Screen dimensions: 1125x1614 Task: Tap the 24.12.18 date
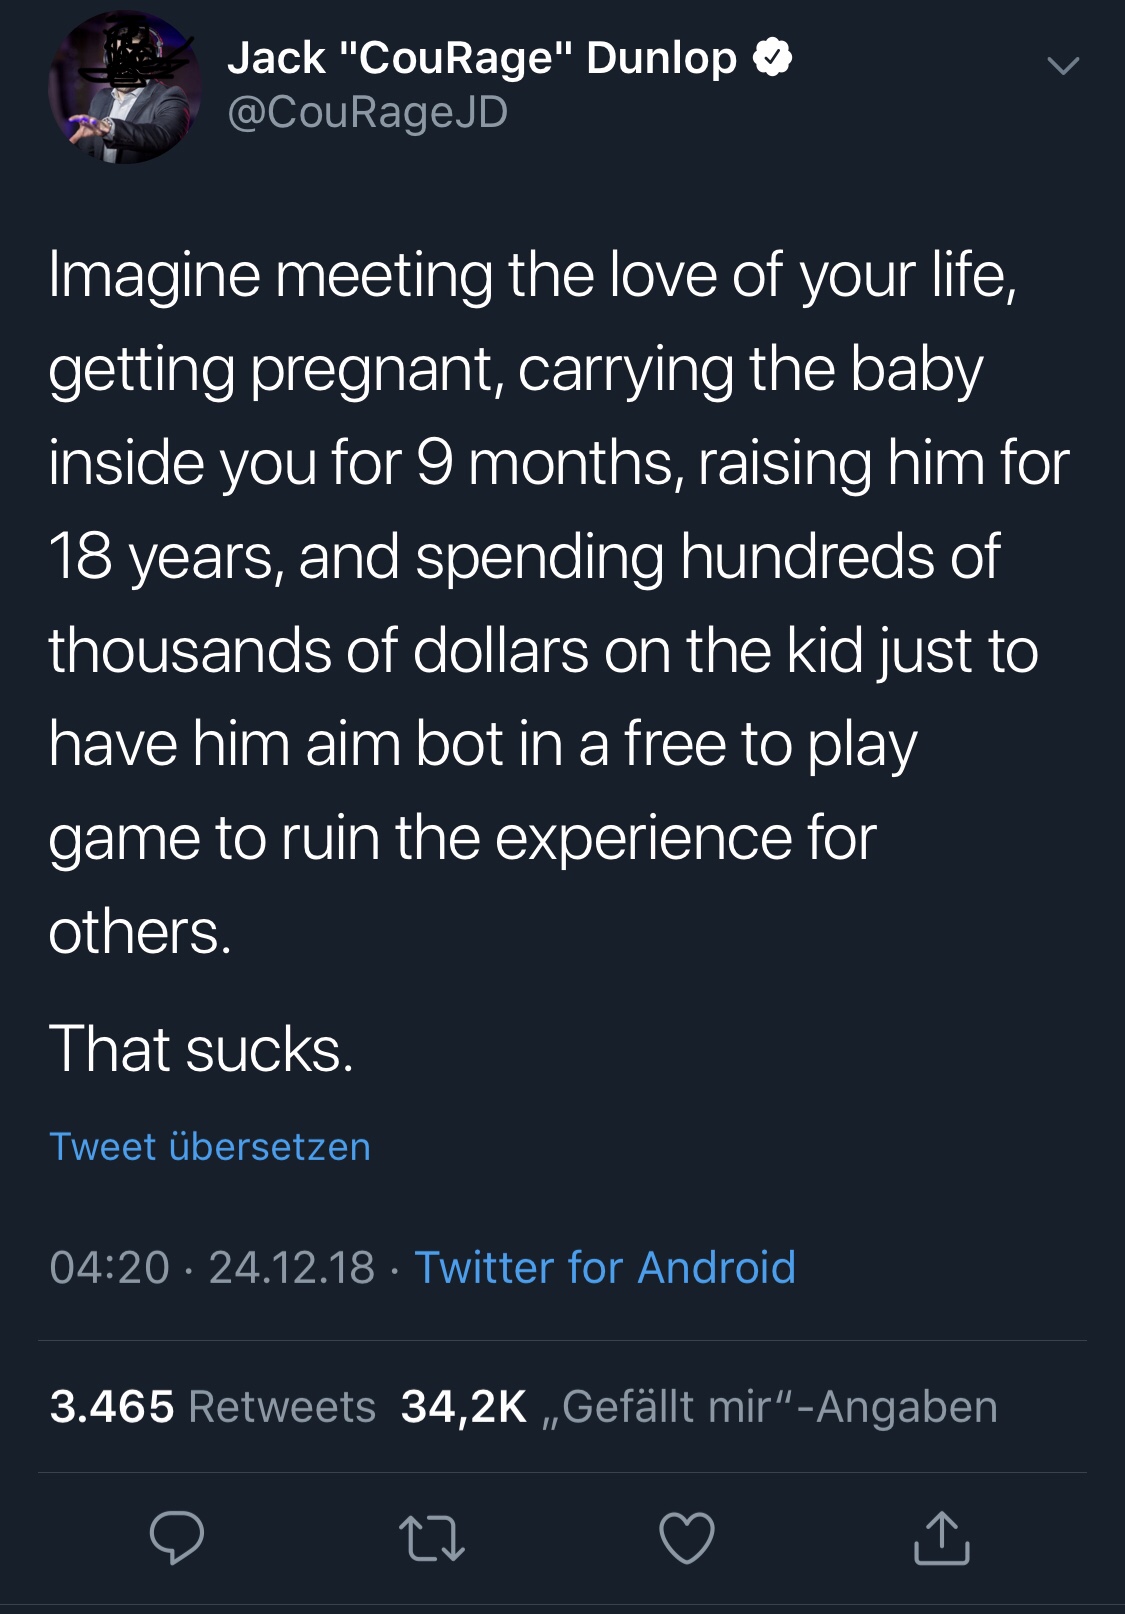(x=292, y=1268)
